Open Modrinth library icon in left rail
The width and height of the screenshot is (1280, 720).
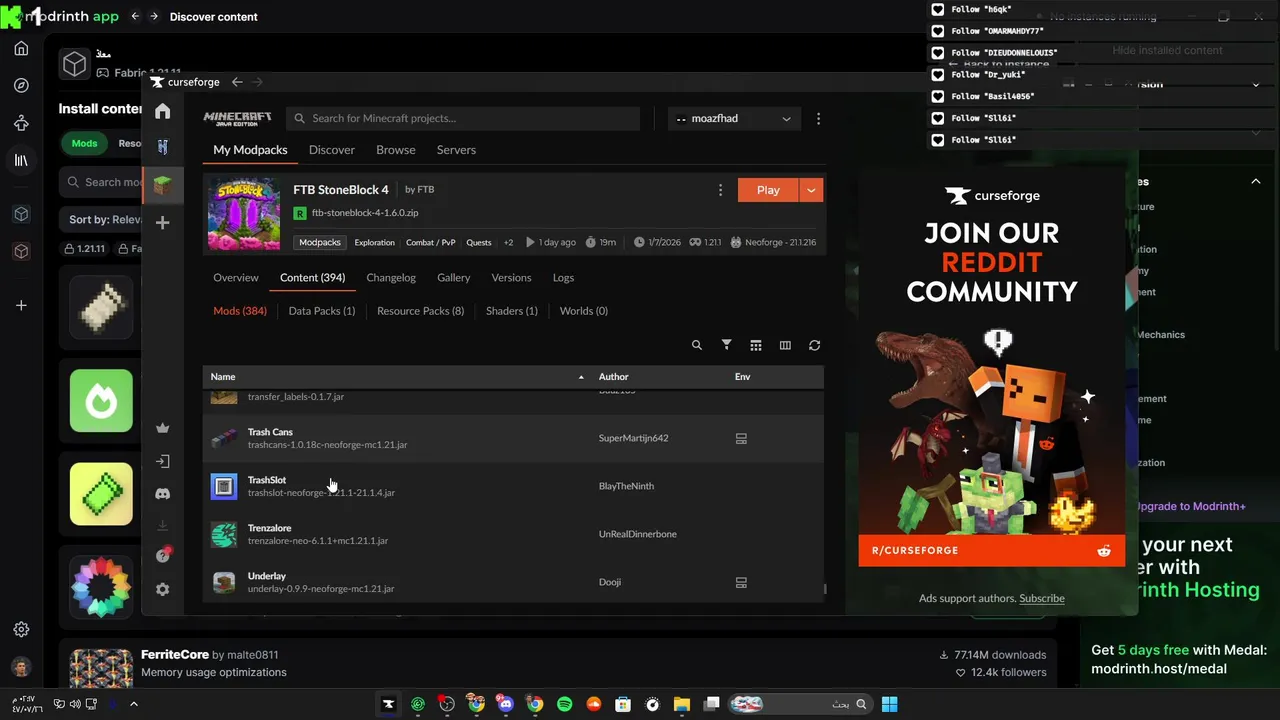21,160
